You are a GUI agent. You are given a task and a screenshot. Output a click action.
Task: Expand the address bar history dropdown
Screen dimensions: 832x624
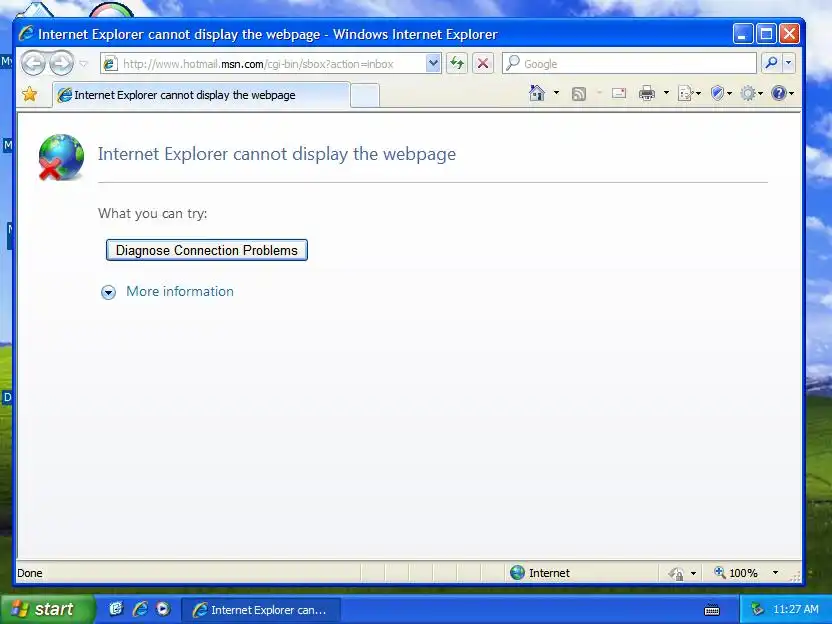pyautogui.click(x=434, y=64)
